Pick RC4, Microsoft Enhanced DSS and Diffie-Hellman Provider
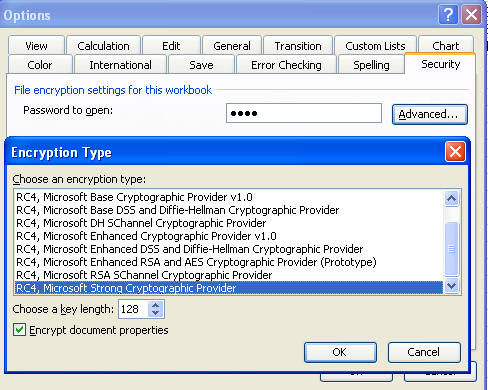 [x=229, y=249]
